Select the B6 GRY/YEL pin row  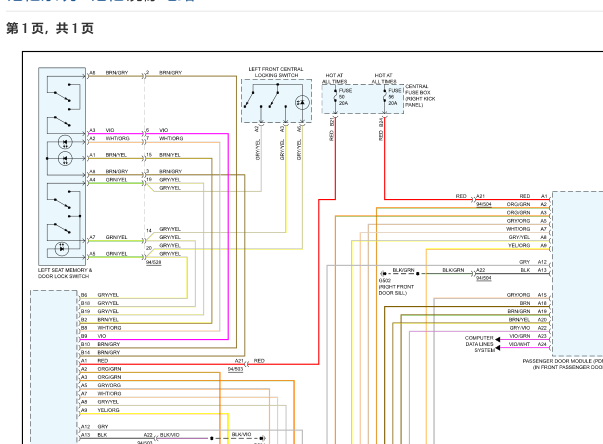[x=100, y=295]
